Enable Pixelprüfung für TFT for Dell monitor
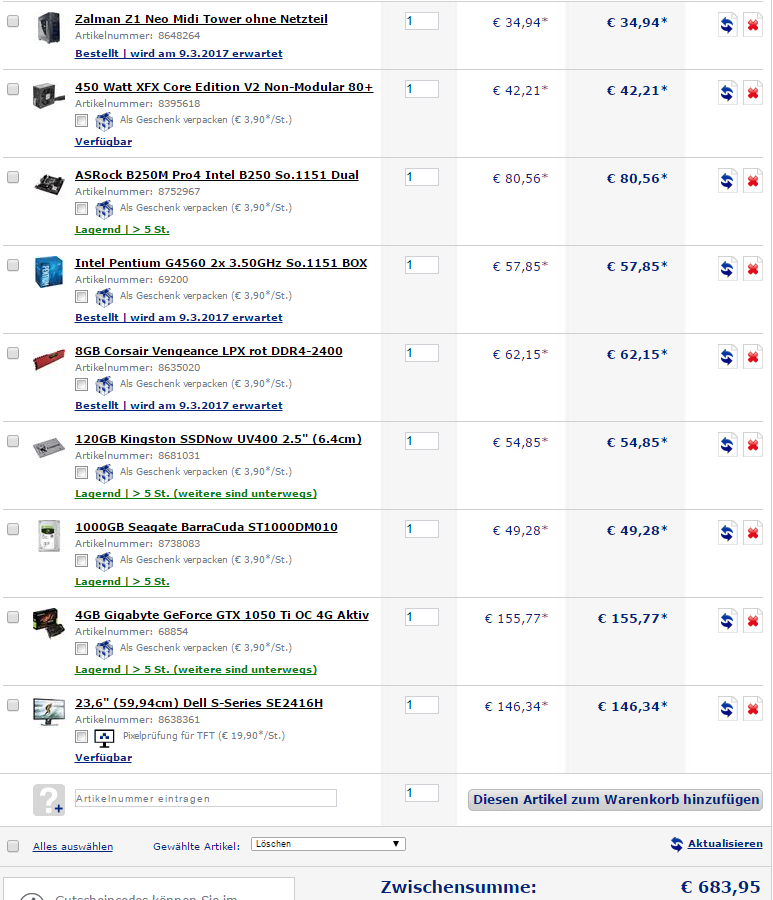Viewport: 773px width, 900px height. (x=81, y=736)
